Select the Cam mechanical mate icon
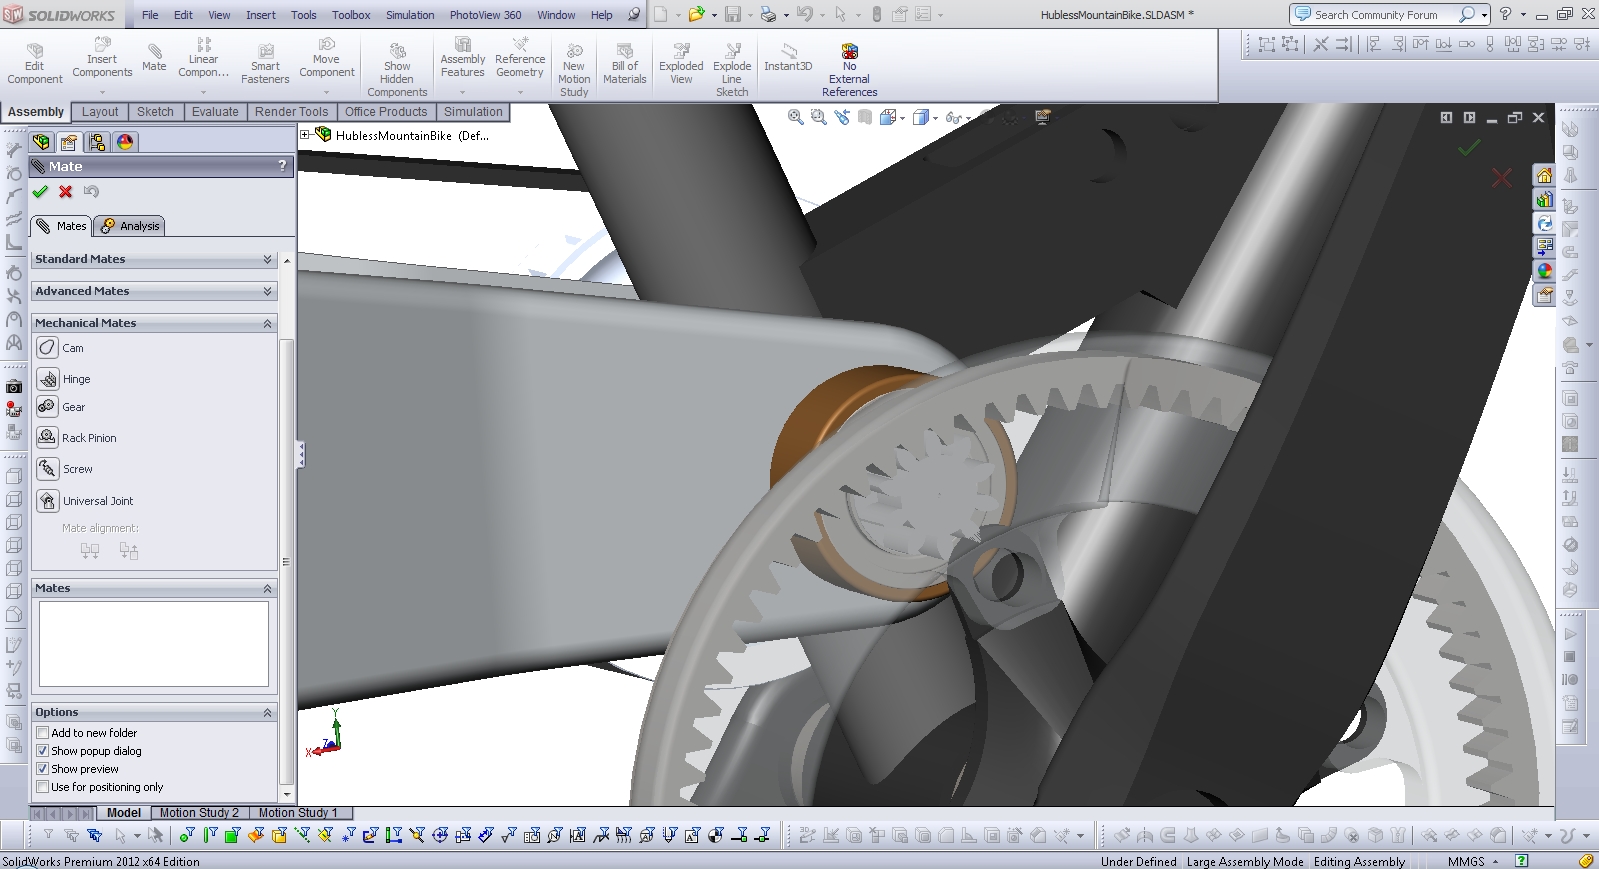Image resolution: width=1599 pixels, height=869 pixels. pyautogui.click(x=47, y=348)
